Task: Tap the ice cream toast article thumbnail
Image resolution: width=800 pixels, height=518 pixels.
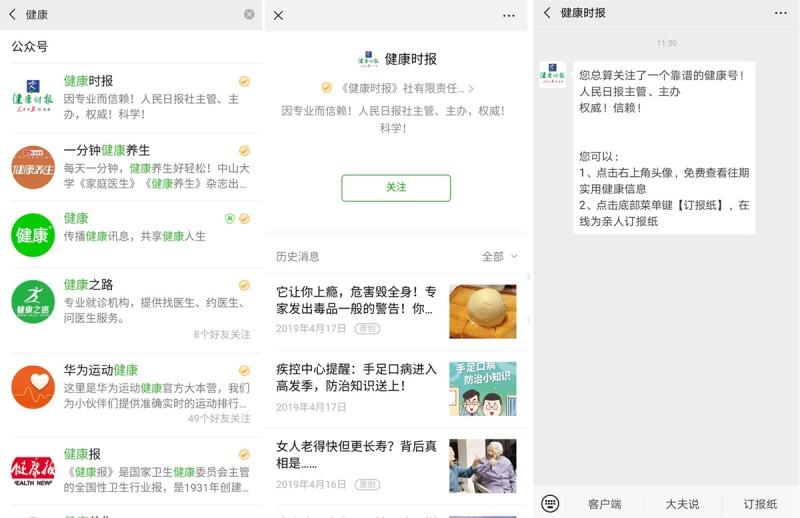Action: (x=483, y=311)
